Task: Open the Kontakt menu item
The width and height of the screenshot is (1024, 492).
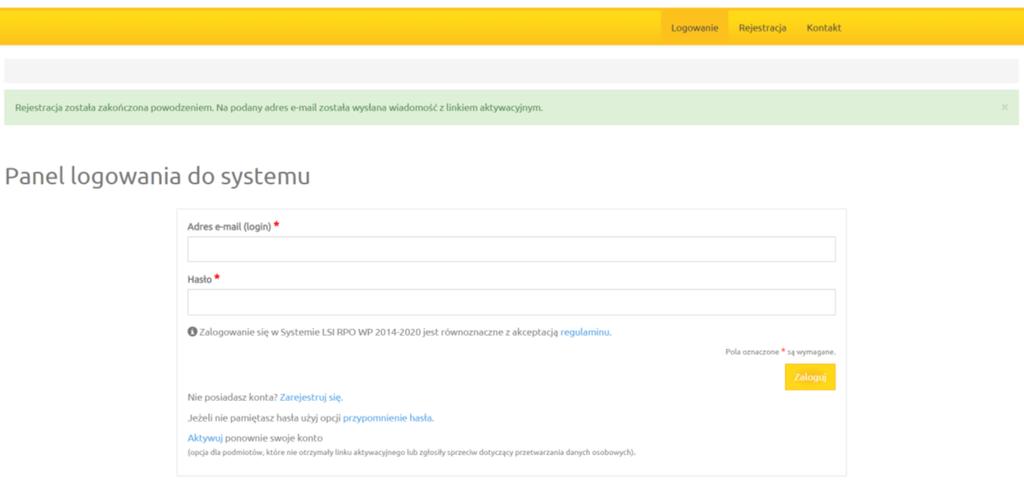Action: pyautogui.click(x=824, y=28)
